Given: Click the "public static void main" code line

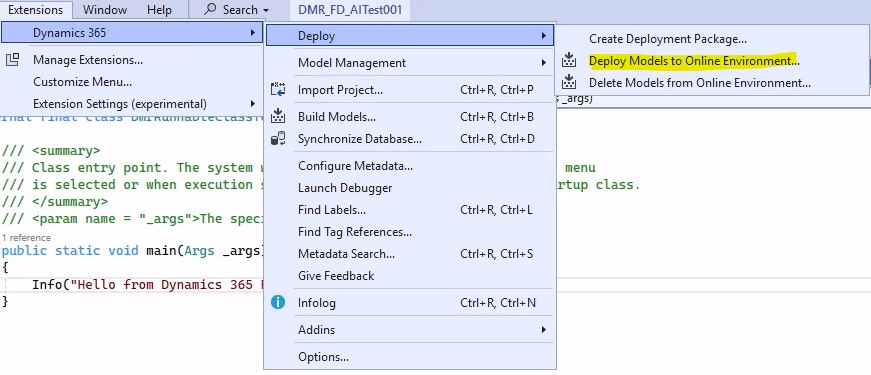Looking at the screenshot, I should coord(131,251).
